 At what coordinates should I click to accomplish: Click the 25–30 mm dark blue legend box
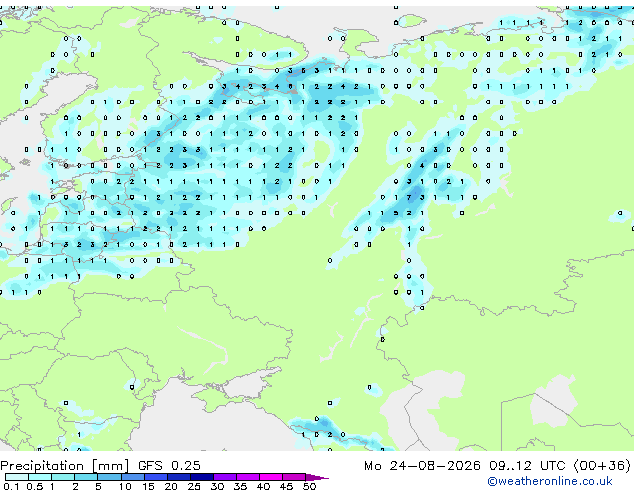[x=202, y=477]
